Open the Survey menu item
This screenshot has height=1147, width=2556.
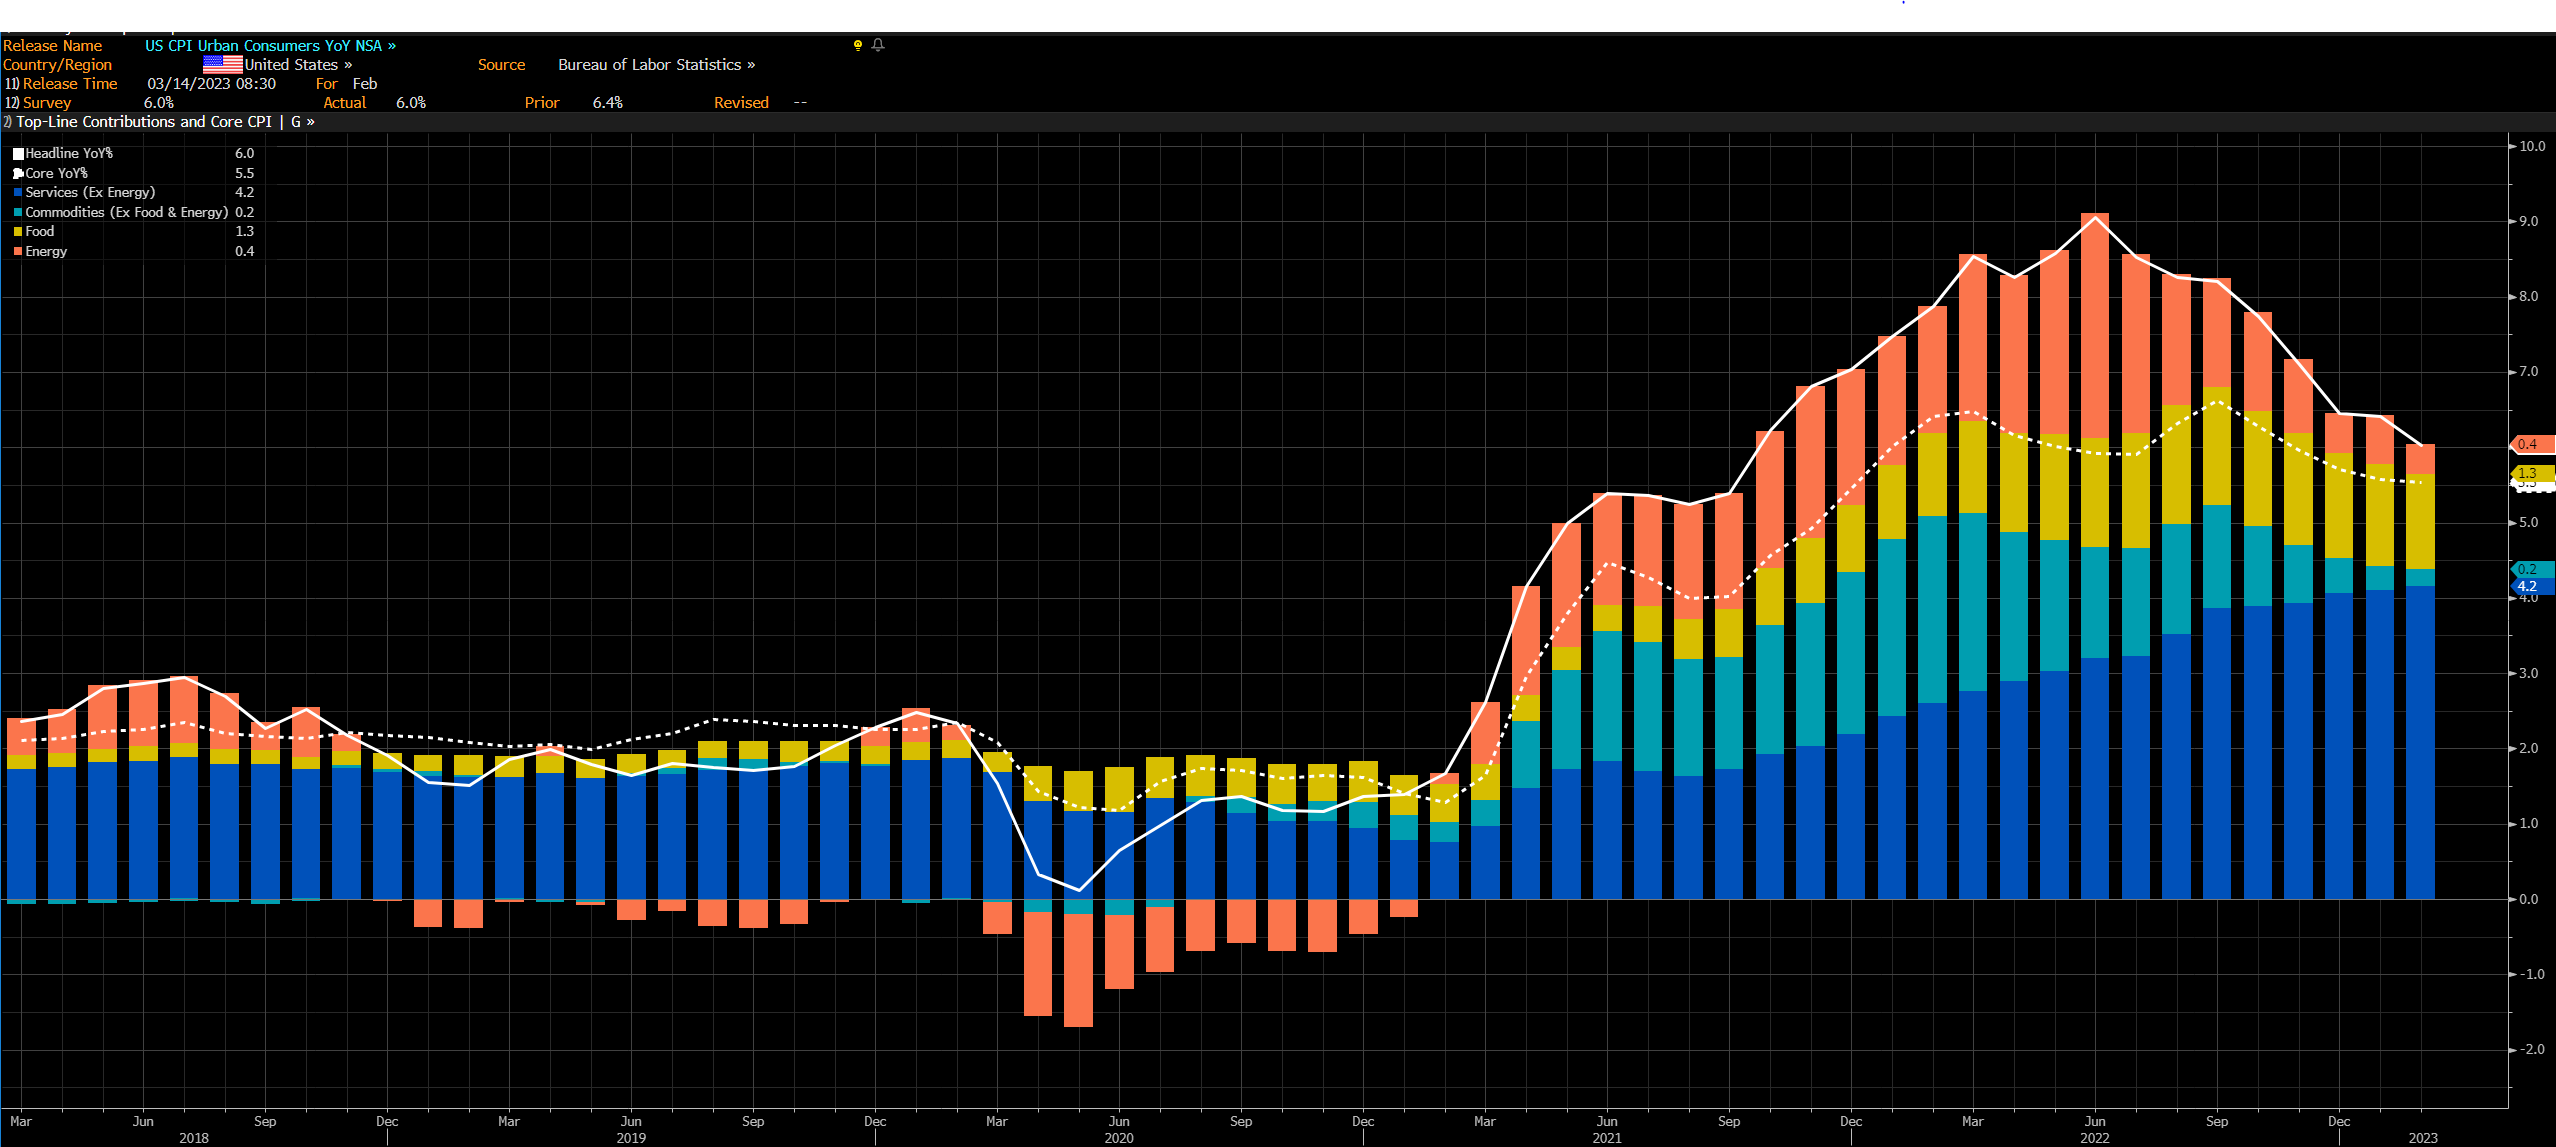point(47,103)
